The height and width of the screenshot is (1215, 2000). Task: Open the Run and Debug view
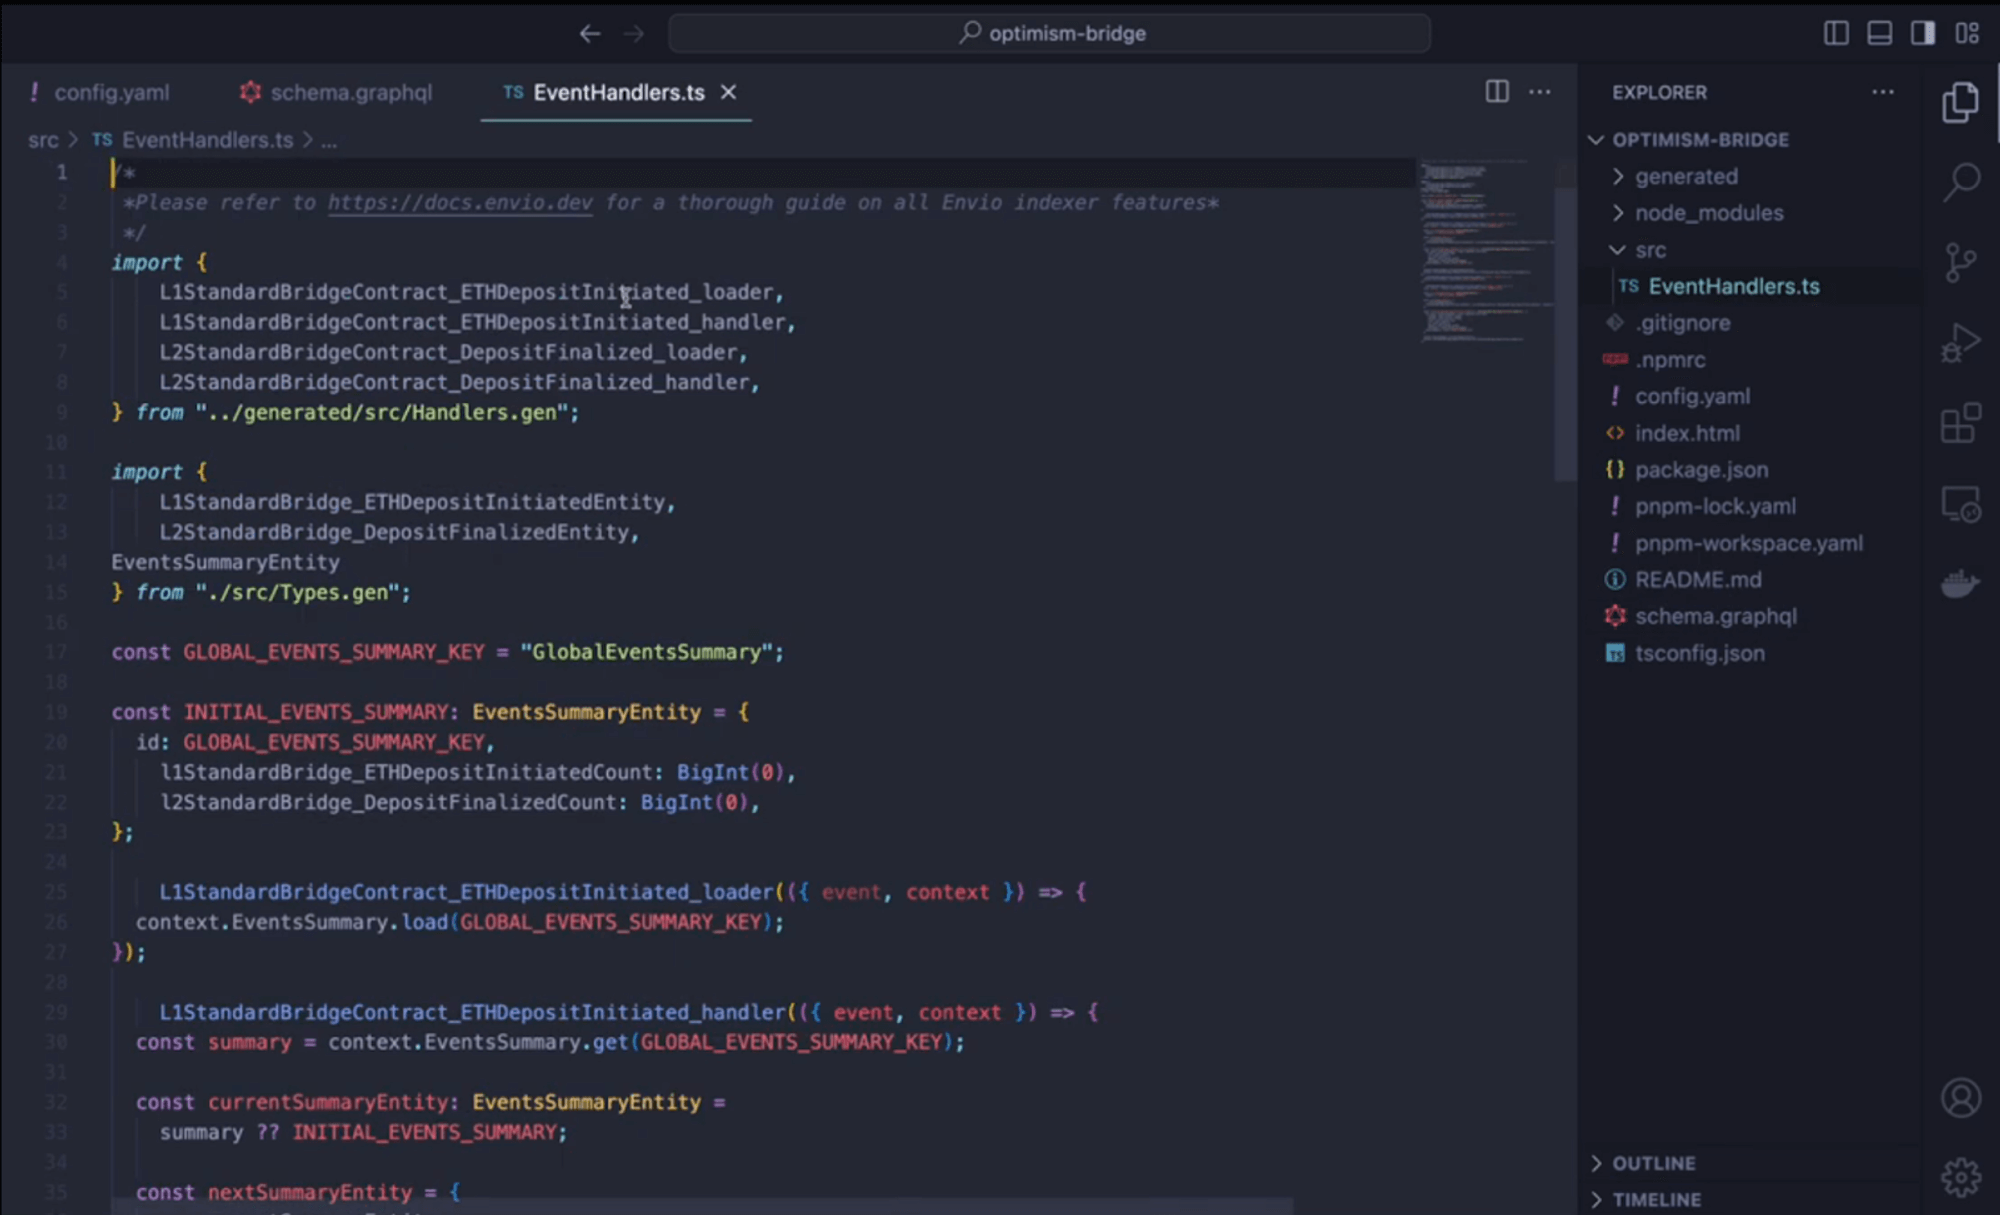coord(1961,343)
